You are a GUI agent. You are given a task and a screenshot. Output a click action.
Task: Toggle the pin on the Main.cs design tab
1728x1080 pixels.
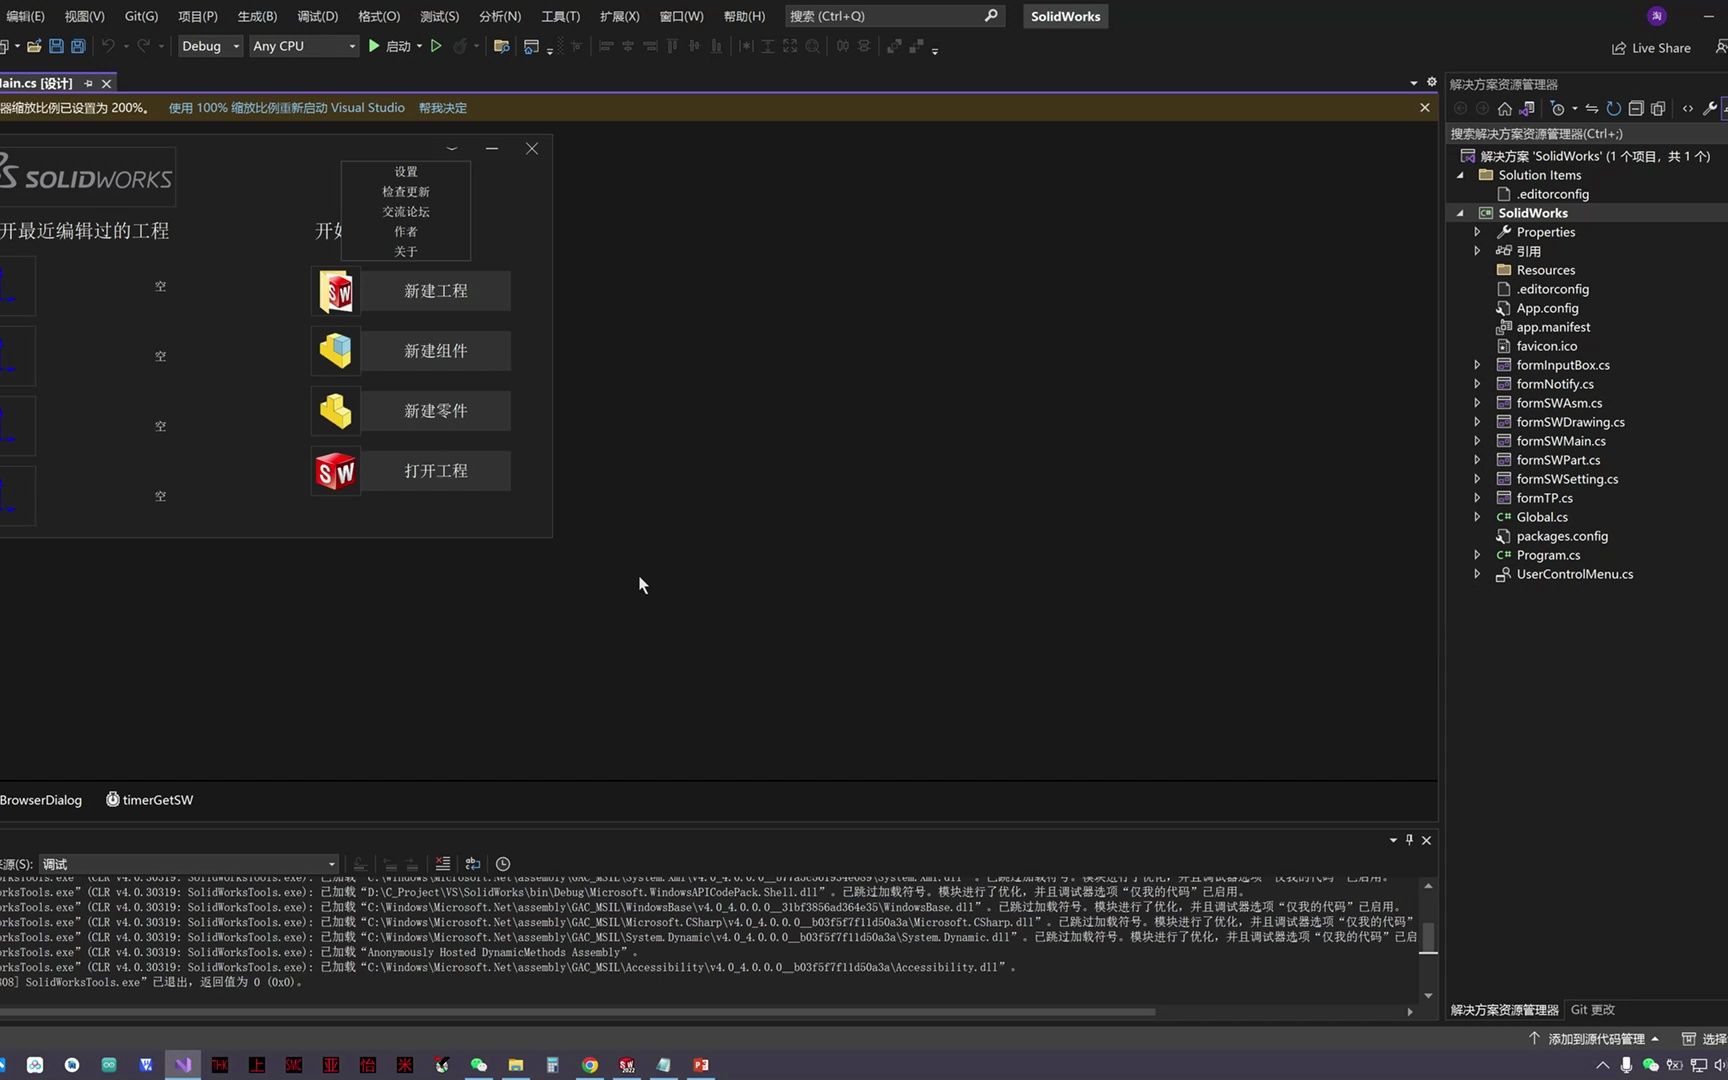(88, 83)
